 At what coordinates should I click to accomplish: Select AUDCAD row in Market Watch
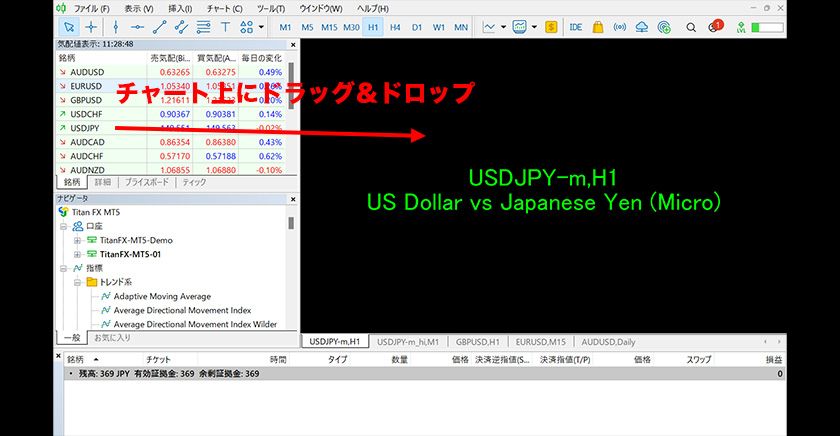(x=171, y=142)
